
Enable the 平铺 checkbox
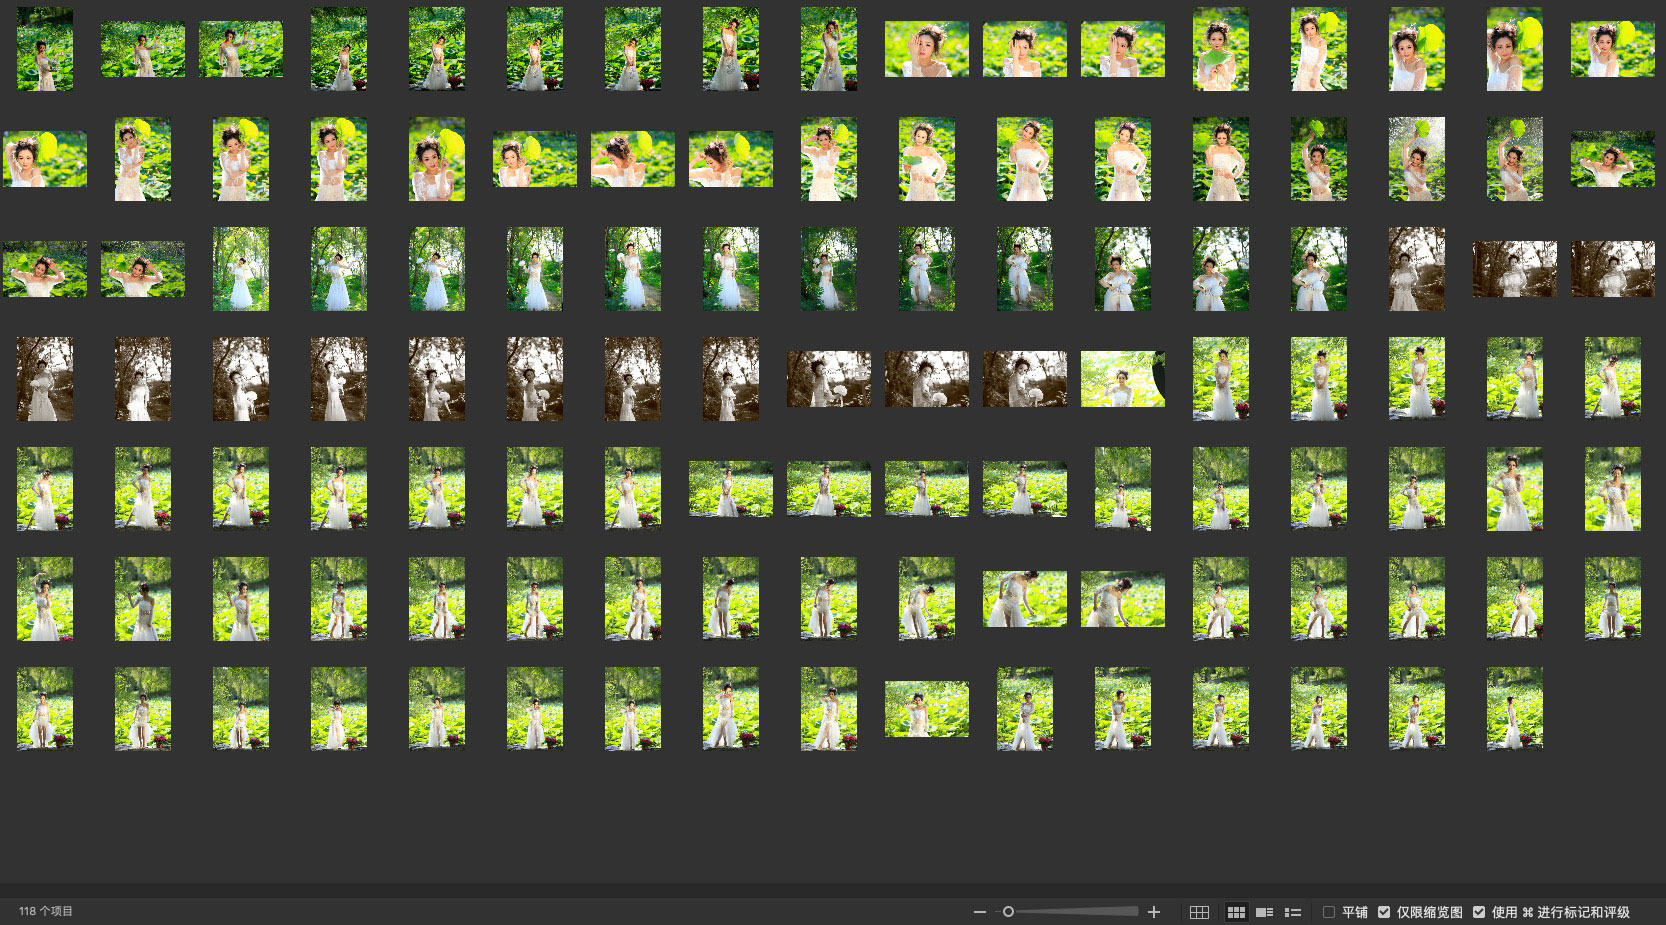click(x=1329, y=912)
